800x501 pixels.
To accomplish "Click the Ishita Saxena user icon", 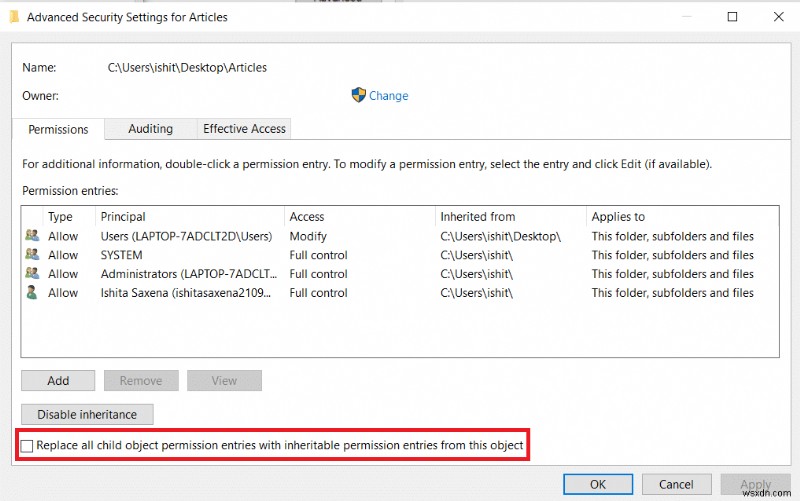I will [x=32, y=293].
